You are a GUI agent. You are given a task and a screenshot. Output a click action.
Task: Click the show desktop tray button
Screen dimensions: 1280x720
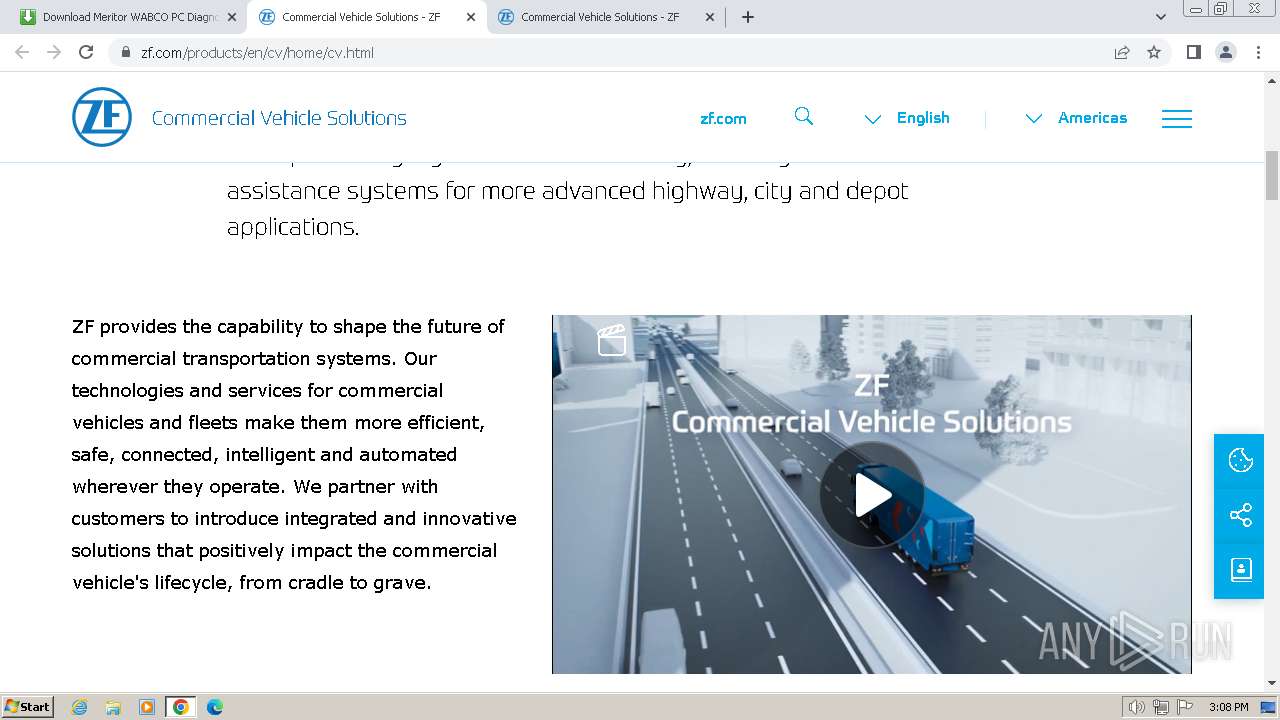pos(1269,707)
